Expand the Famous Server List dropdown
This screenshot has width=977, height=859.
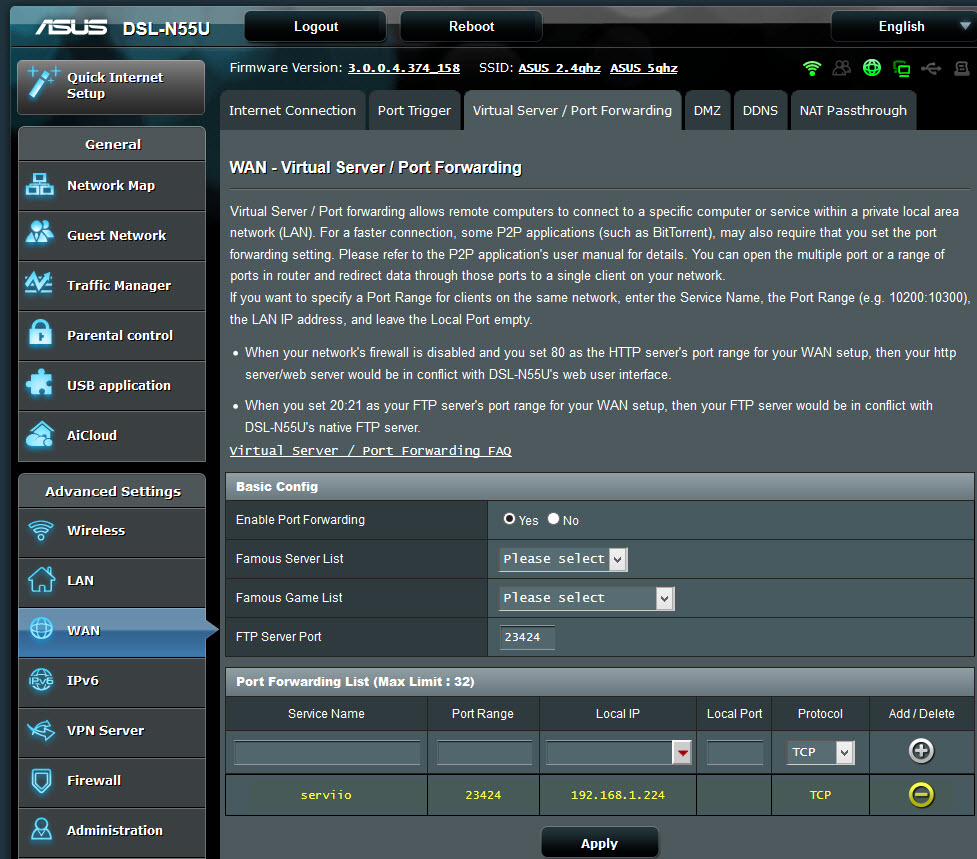[563, 559]
